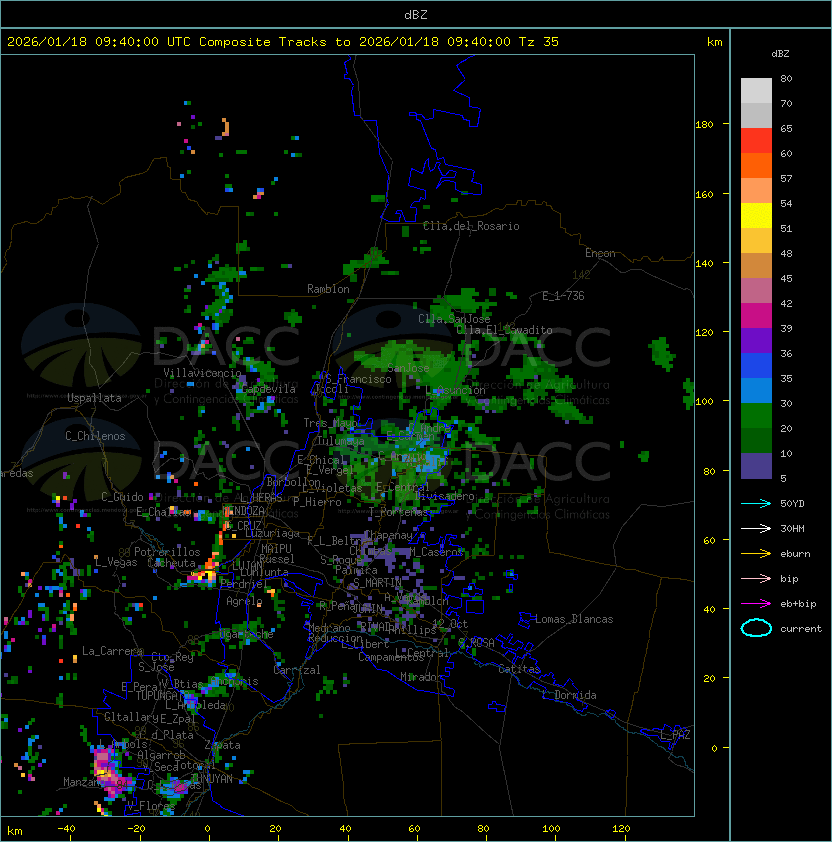
Task: Click the 'Chapanay' map label
Action: 389,535
